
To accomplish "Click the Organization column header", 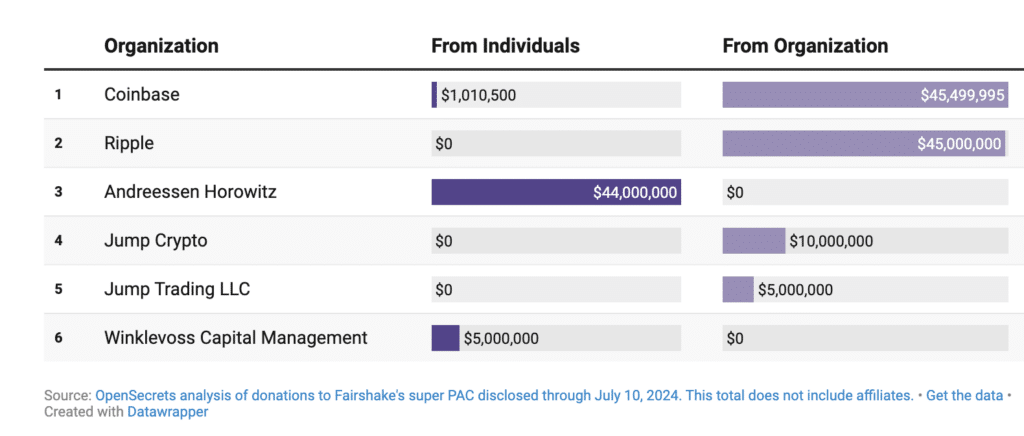I will tap(161, 46).
